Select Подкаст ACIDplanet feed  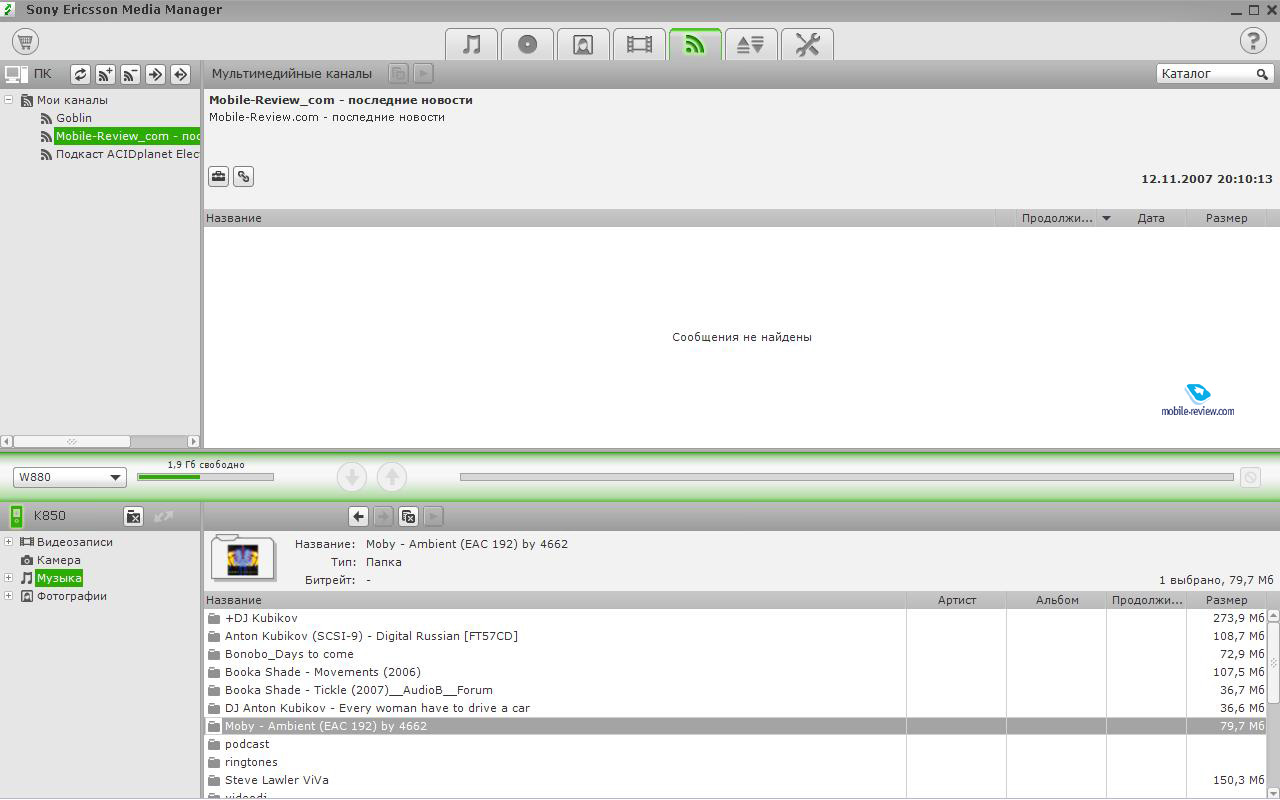(x=127, y=154)
